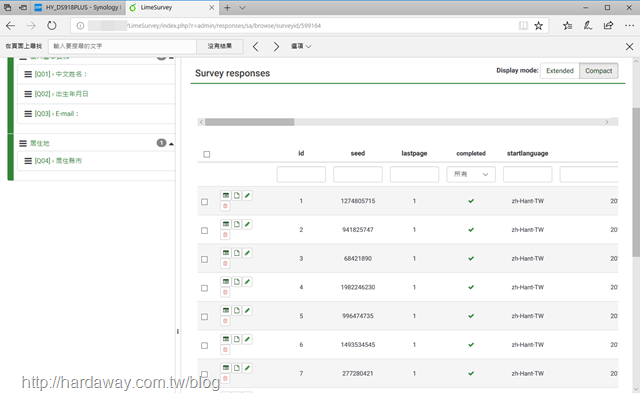This screenshot has width=640, height=393.
Task: Tick the checkbox for response id 2
Action: (x=204, y=231)
